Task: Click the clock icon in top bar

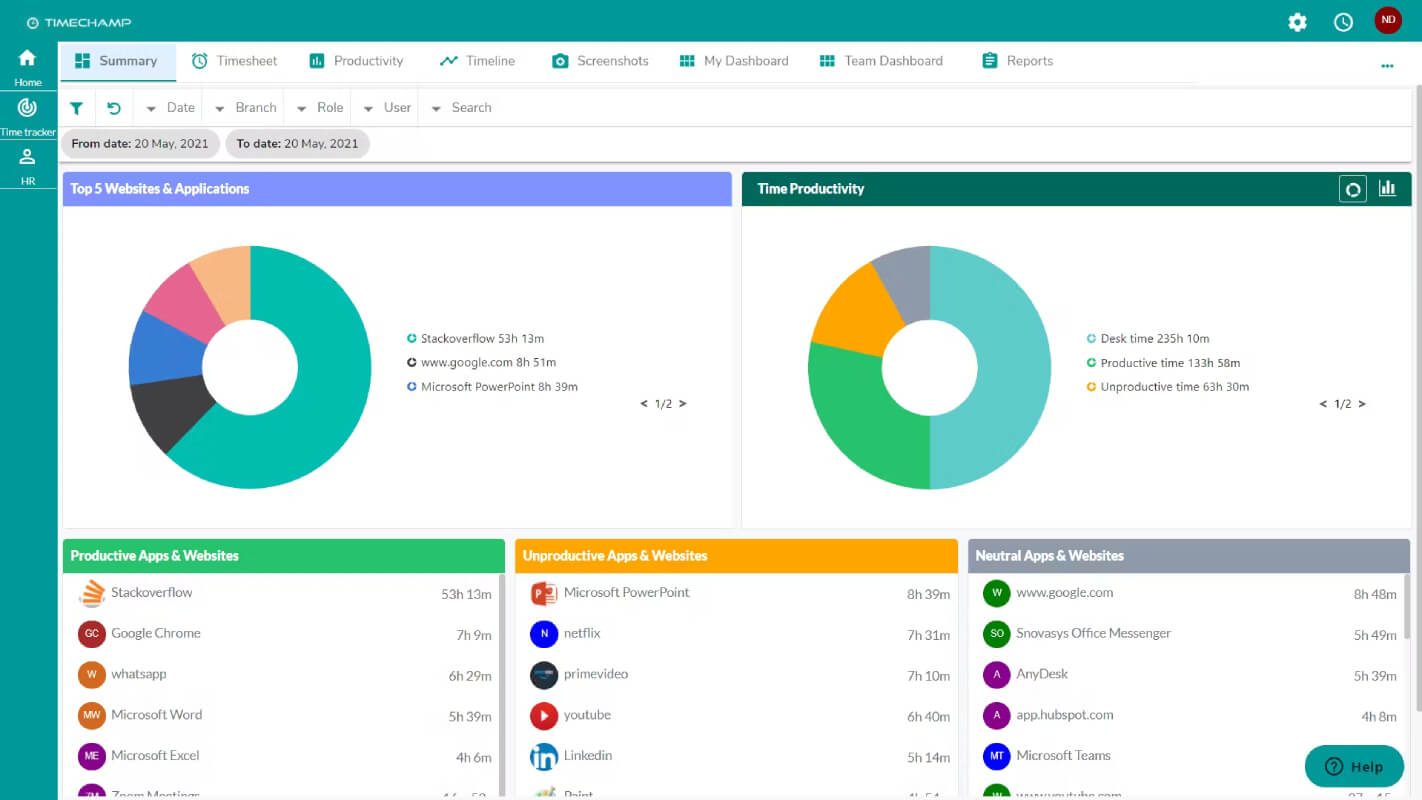Action: click(1343, 22)
